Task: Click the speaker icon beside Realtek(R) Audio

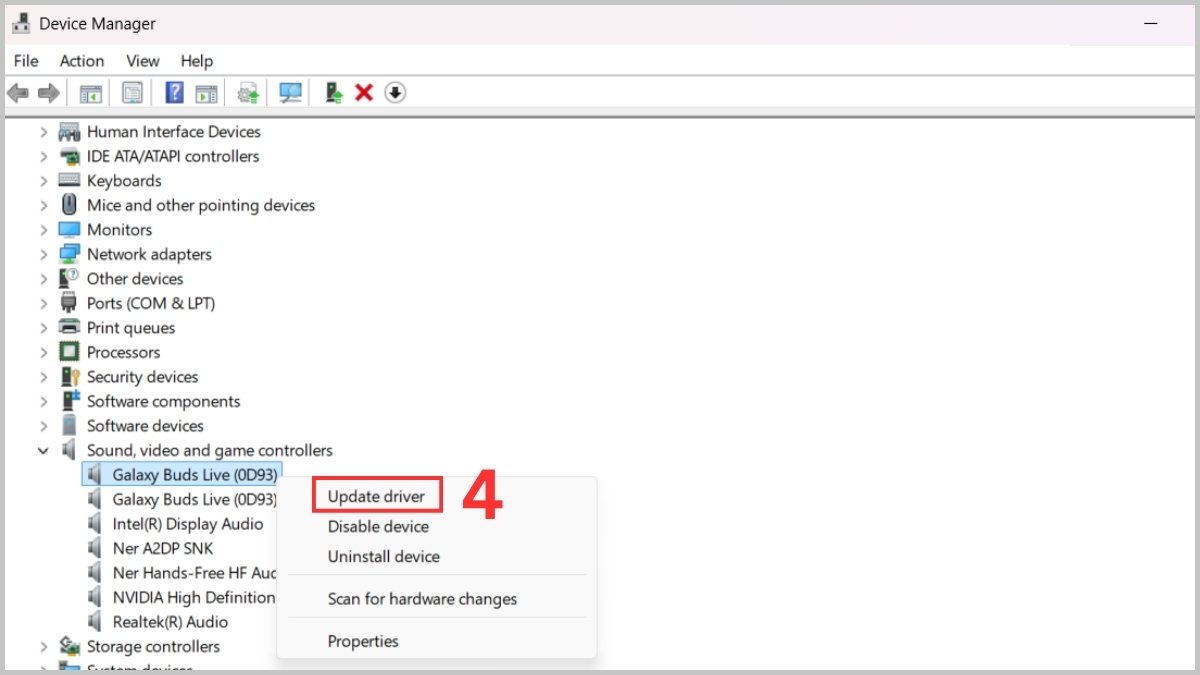Action: coord(95,622)
